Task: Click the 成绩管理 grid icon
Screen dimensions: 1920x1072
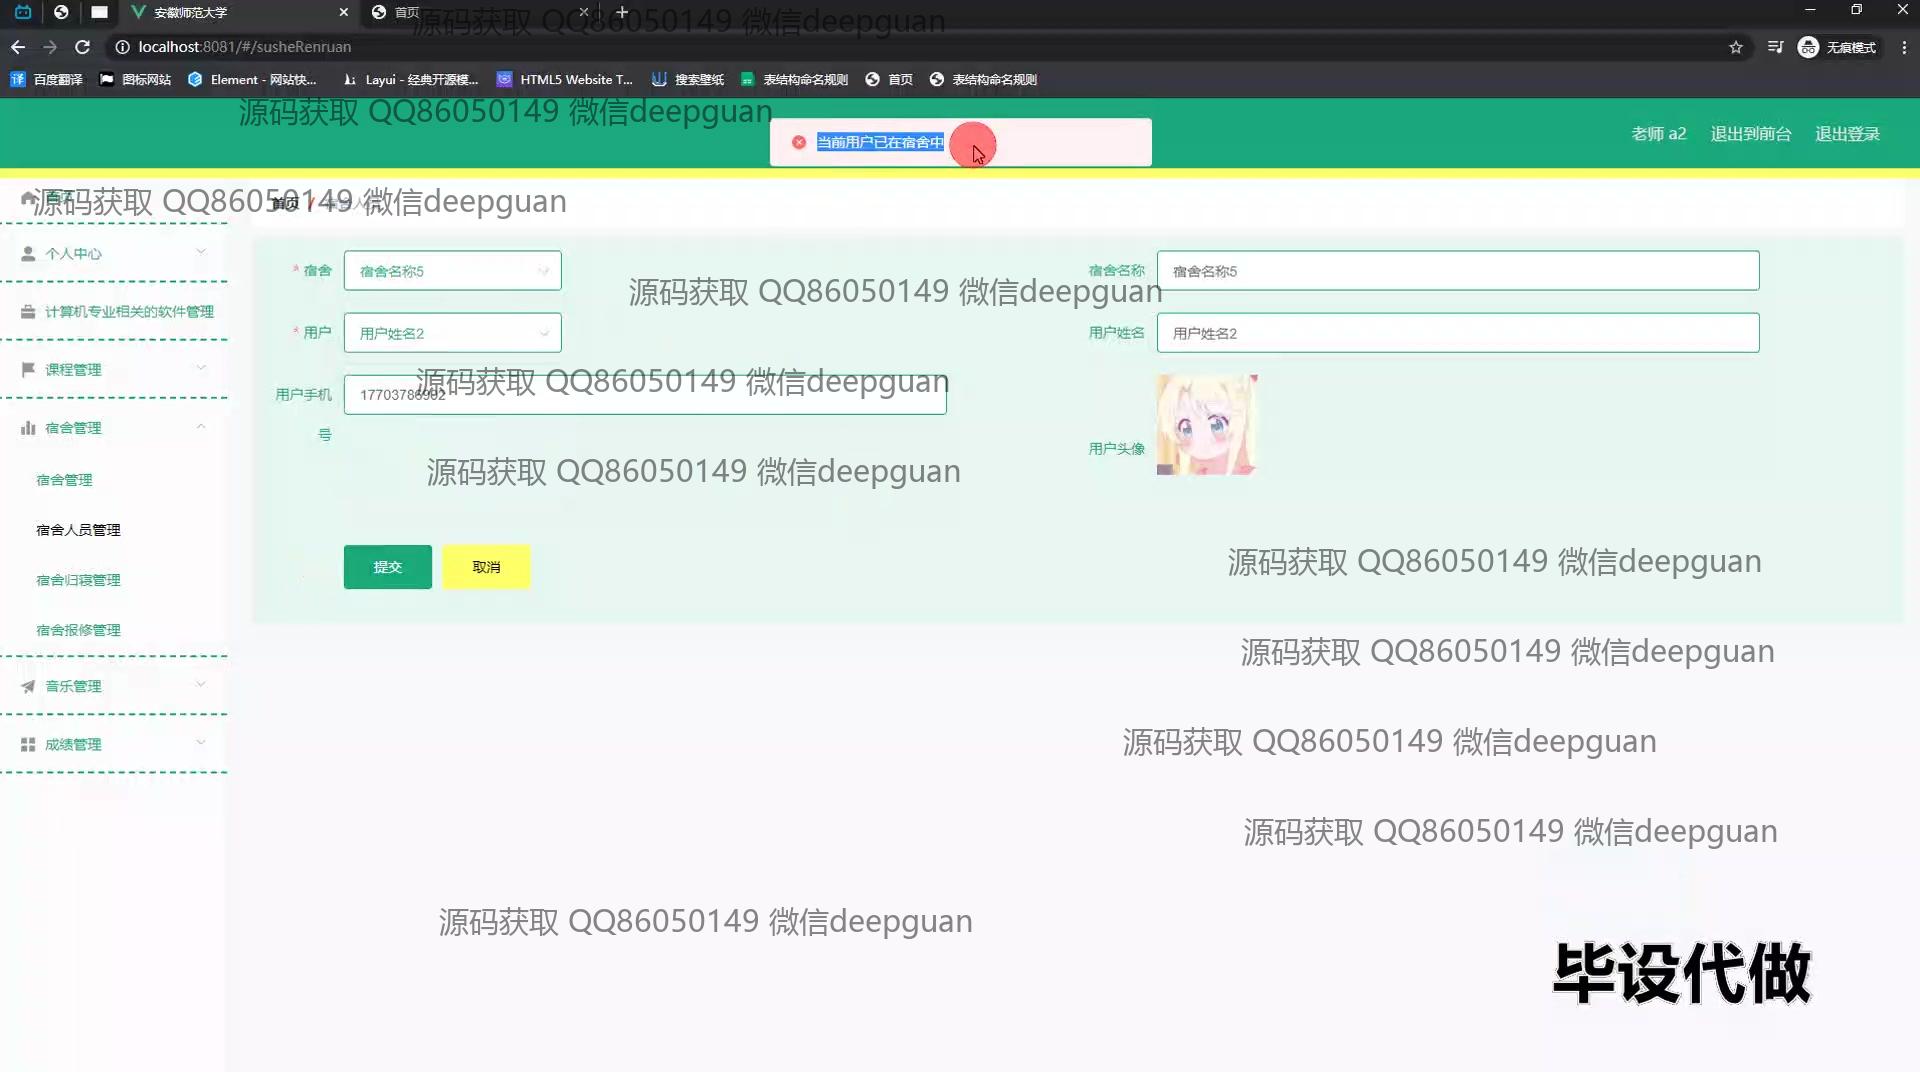Action: [28, 745]
